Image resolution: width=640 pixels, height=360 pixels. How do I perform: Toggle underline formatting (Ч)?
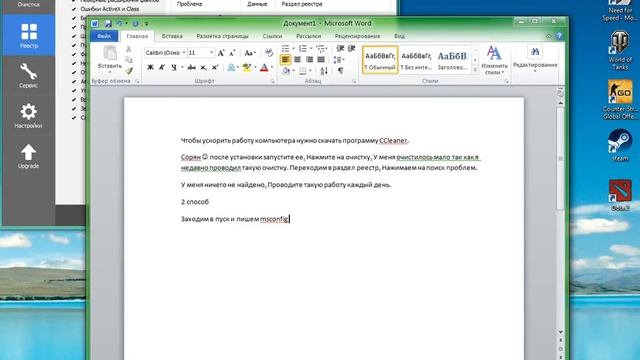(174, 67)
